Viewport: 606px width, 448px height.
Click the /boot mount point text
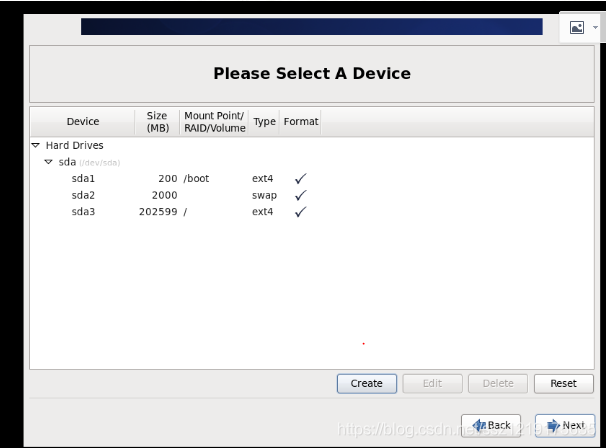coord(196,179)
